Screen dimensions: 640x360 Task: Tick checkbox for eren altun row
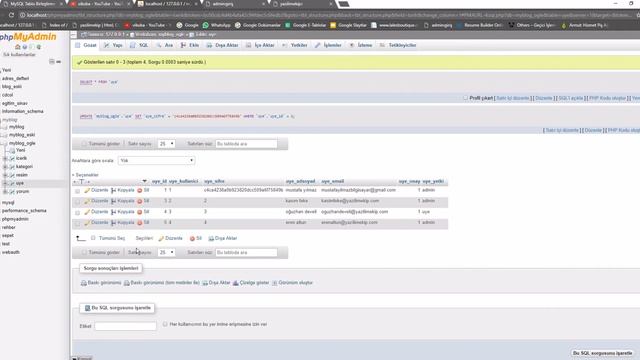[x=78, y=223]
